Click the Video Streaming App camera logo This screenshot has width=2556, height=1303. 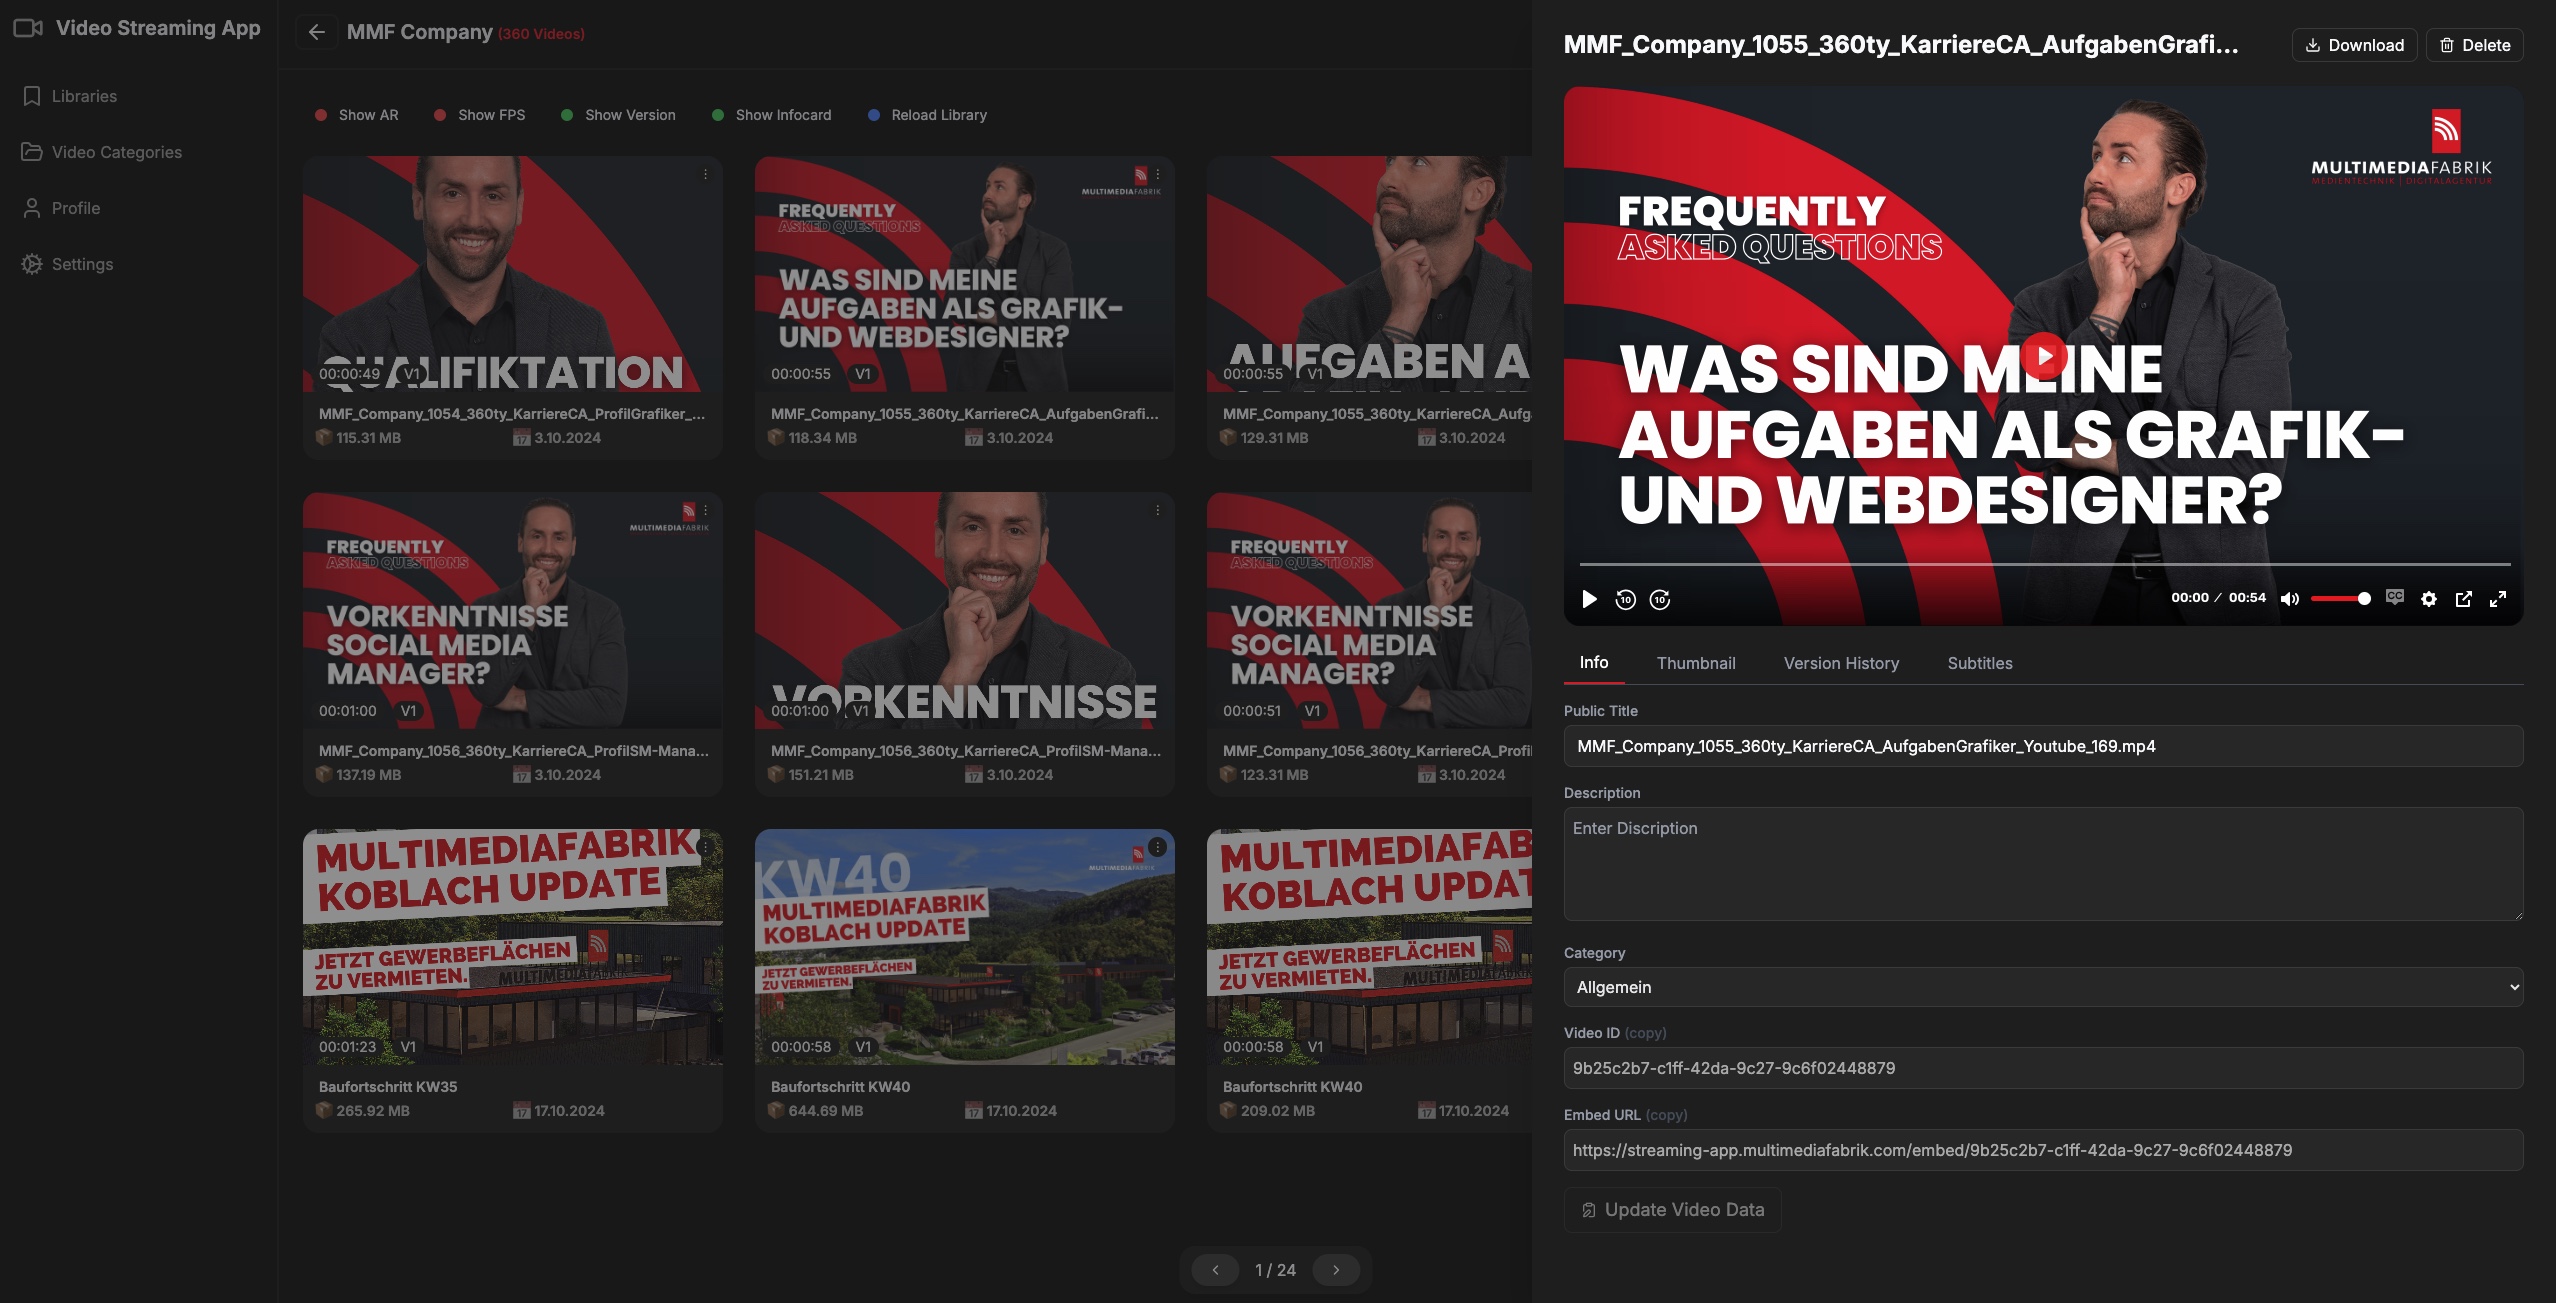point(28,28)
